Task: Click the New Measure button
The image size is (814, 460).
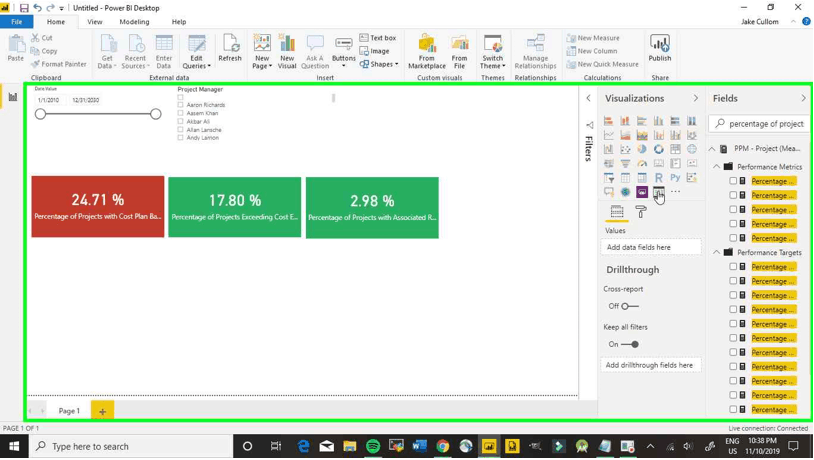Action: pos(593,38)
